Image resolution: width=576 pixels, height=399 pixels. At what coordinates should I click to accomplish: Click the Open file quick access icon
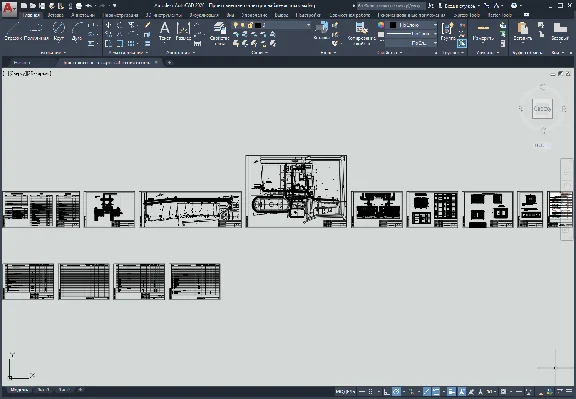[x=33, y=6]
